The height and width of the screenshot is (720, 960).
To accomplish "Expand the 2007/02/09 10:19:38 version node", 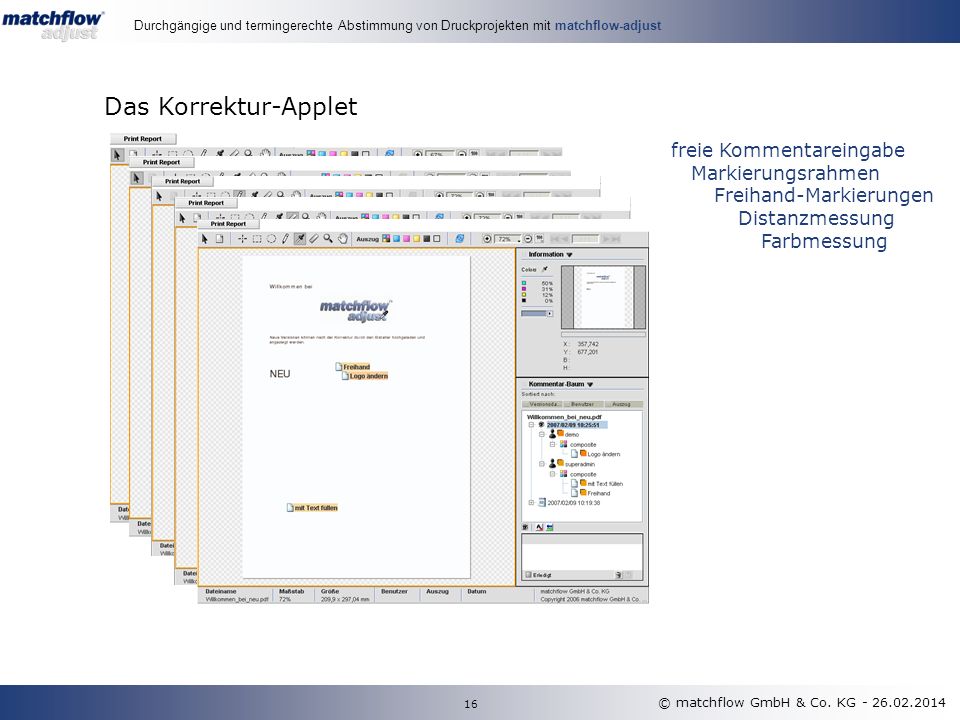I will click(x=531, y=503).
